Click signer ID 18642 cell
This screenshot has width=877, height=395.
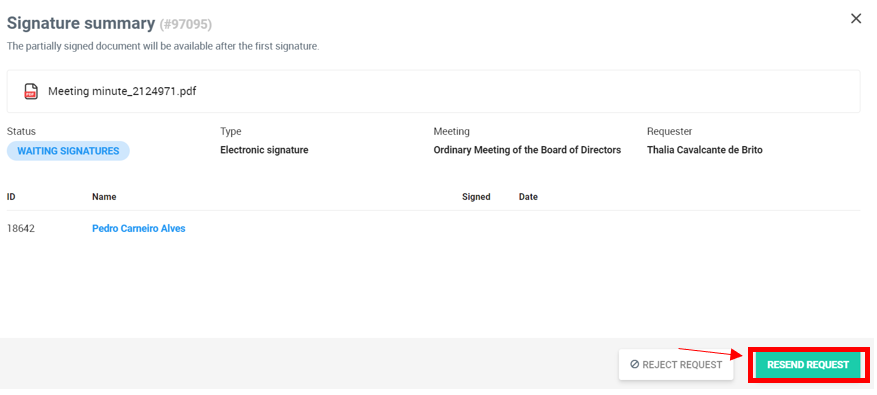coord(21,228)
